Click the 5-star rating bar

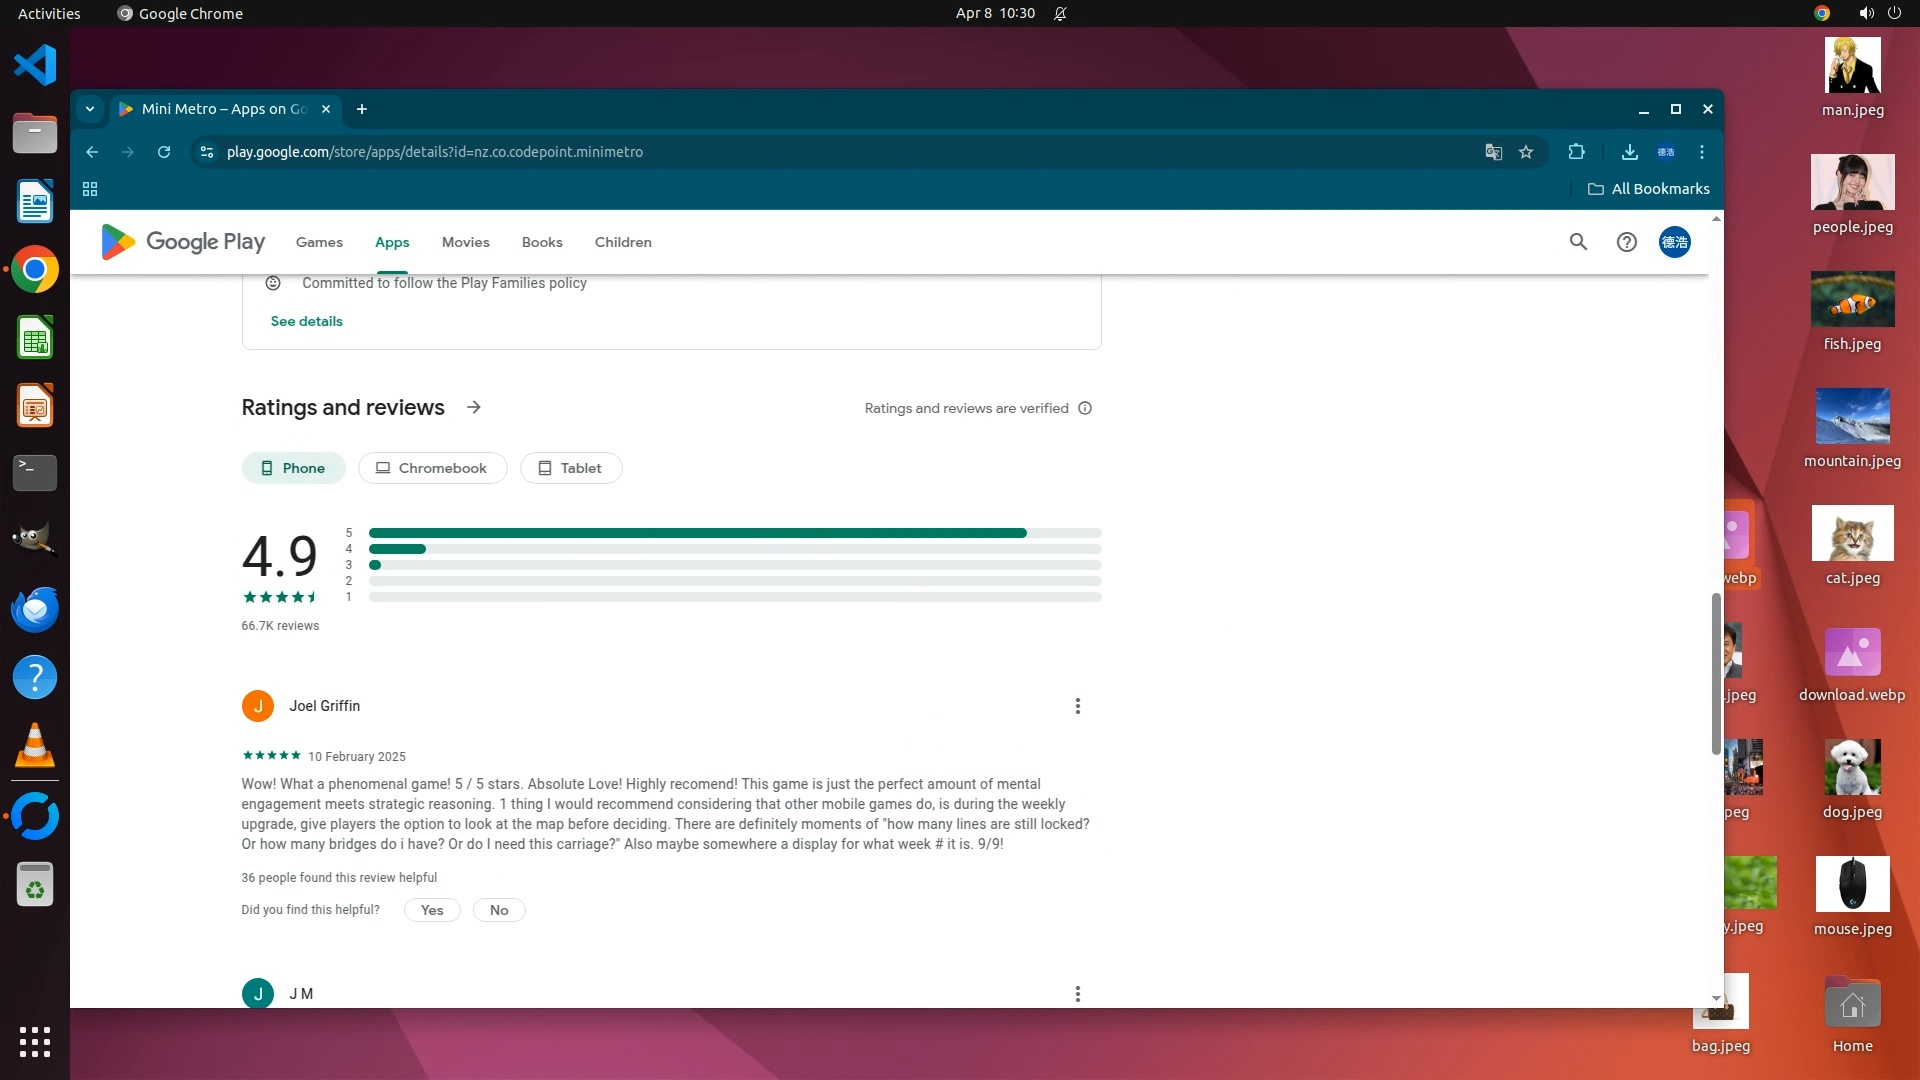pyautogui.click(x=734, y=533)
